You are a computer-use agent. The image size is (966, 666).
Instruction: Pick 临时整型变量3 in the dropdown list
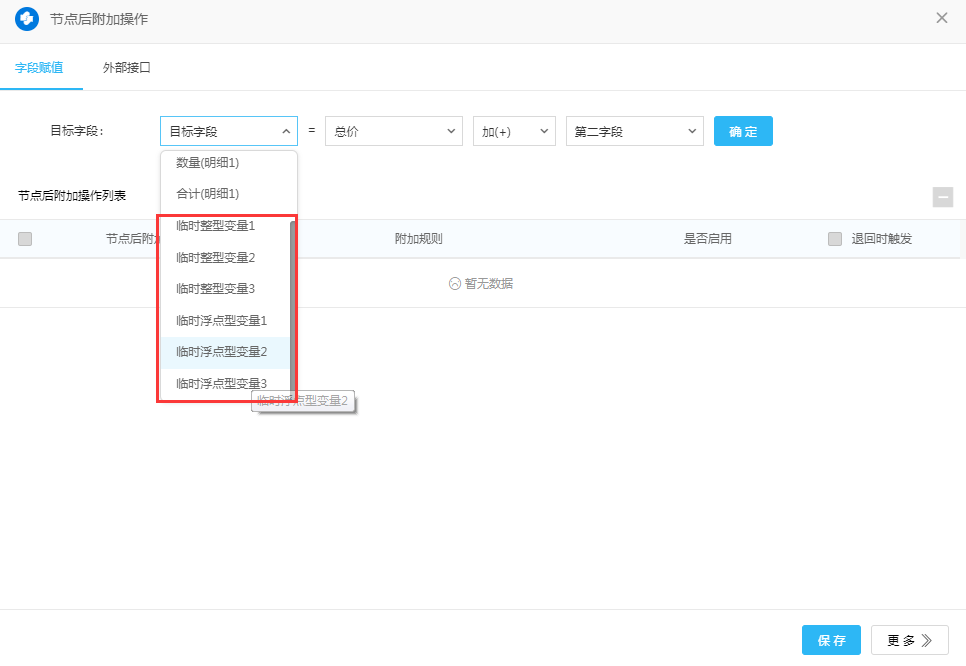216,289
